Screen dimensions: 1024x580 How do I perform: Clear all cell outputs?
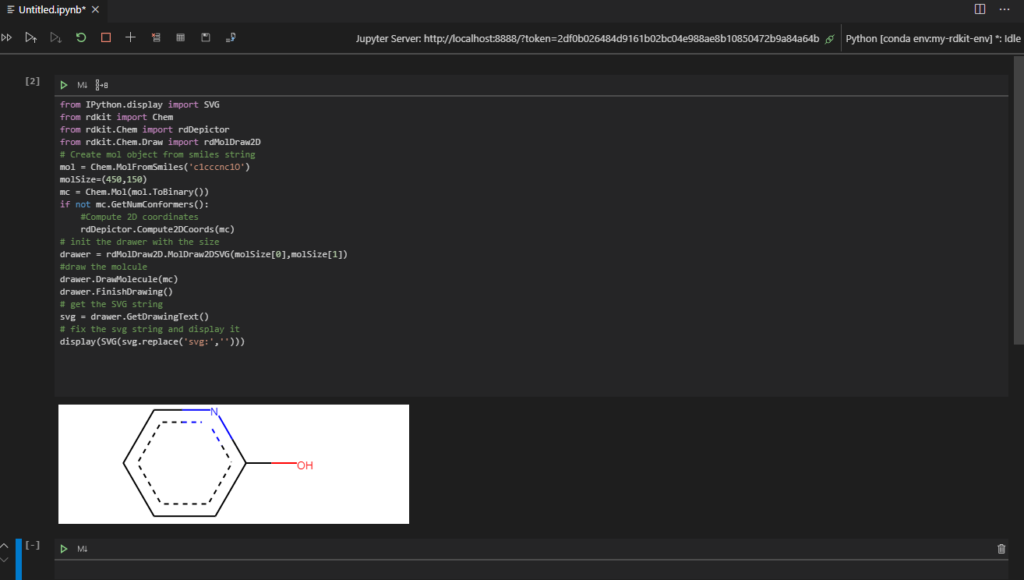[155, 38]
